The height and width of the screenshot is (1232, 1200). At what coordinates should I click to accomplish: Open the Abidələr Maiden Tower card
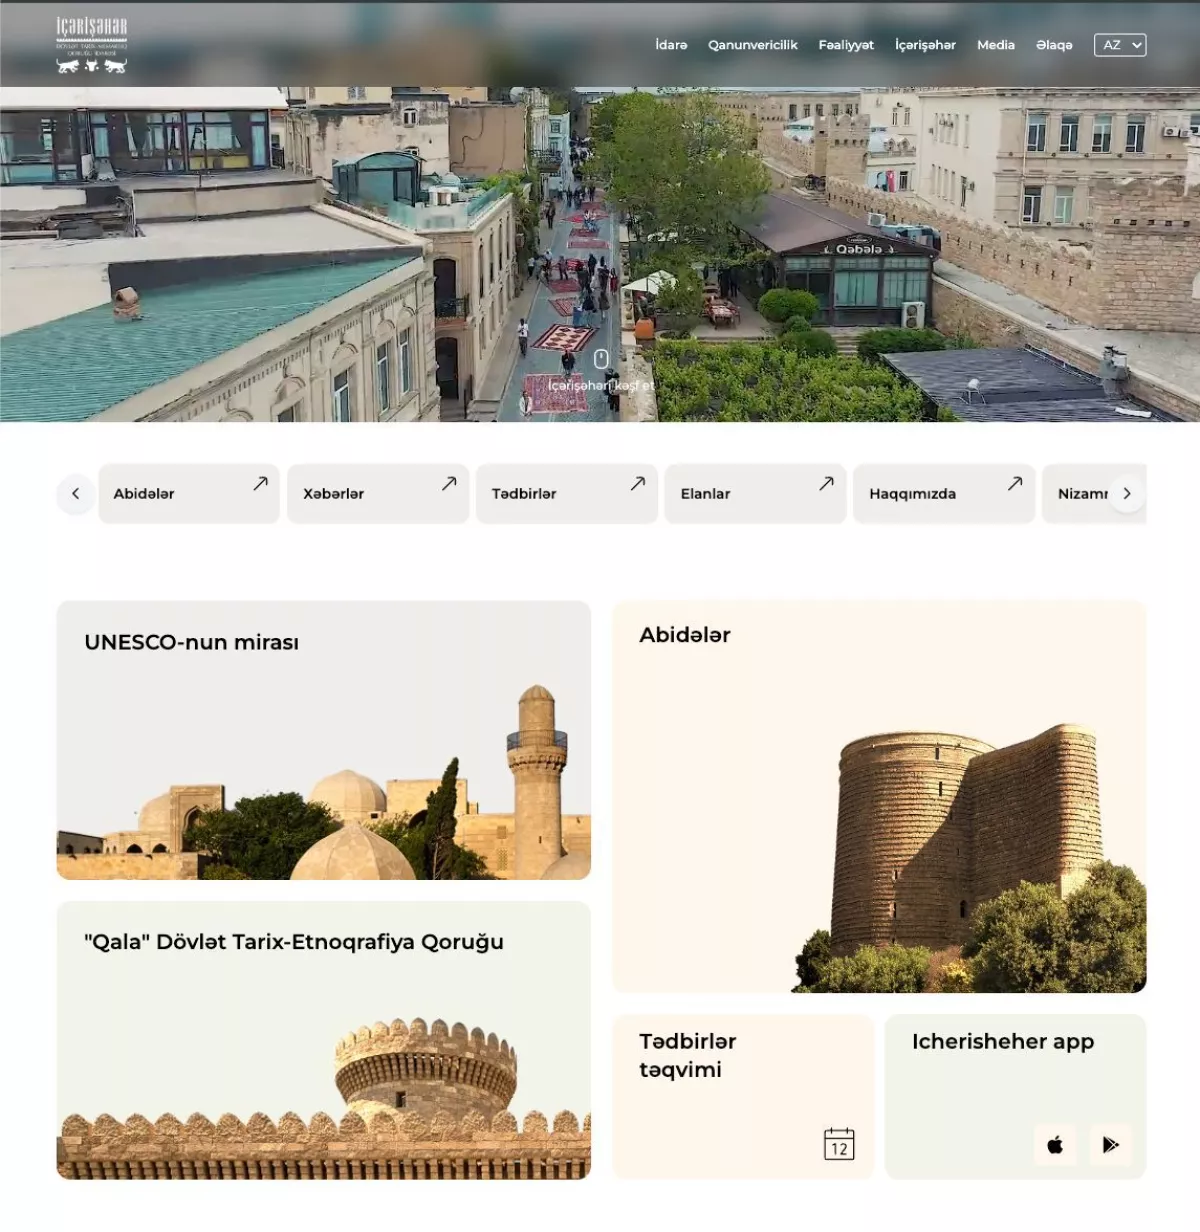(879, 796)
